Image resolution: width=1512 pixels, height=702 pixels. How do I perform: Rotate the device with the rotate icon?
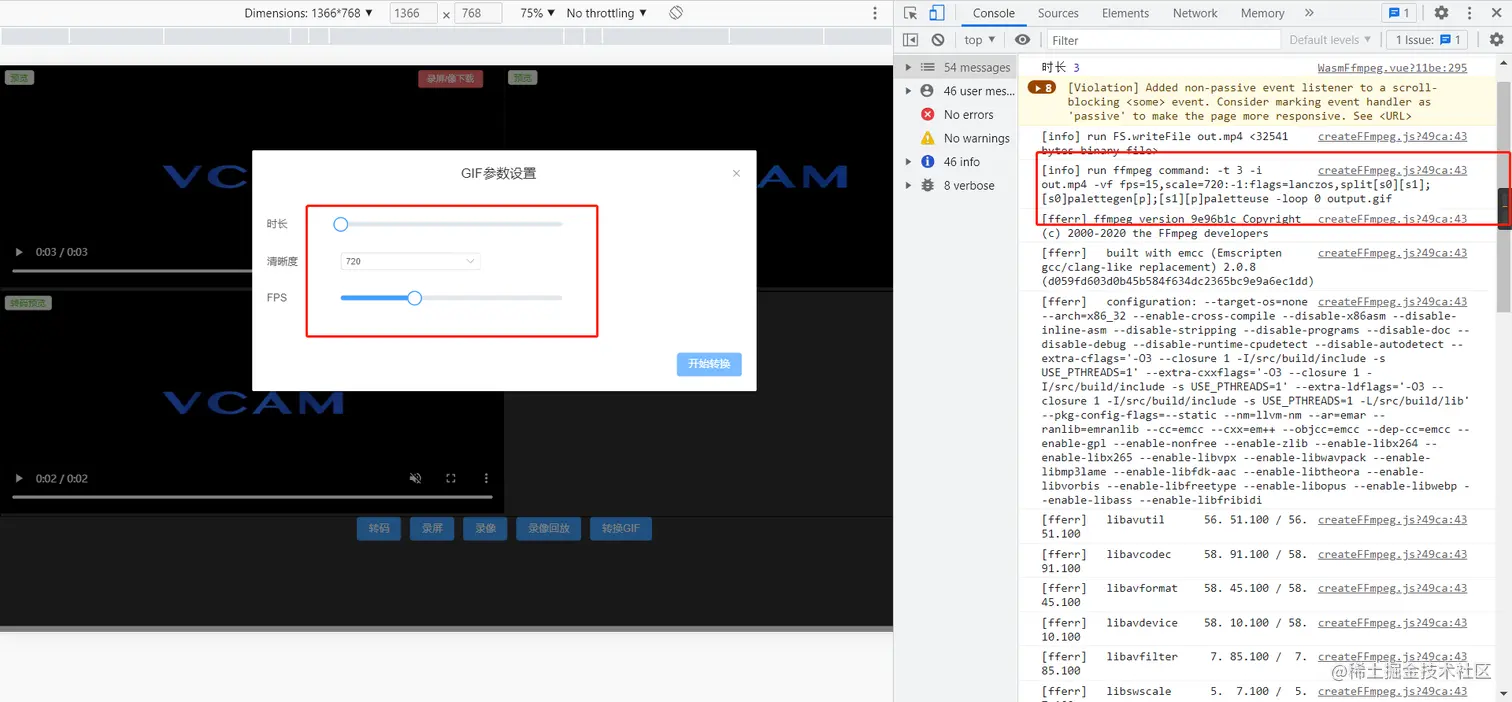pyautogui.click(x=676, y=13)
